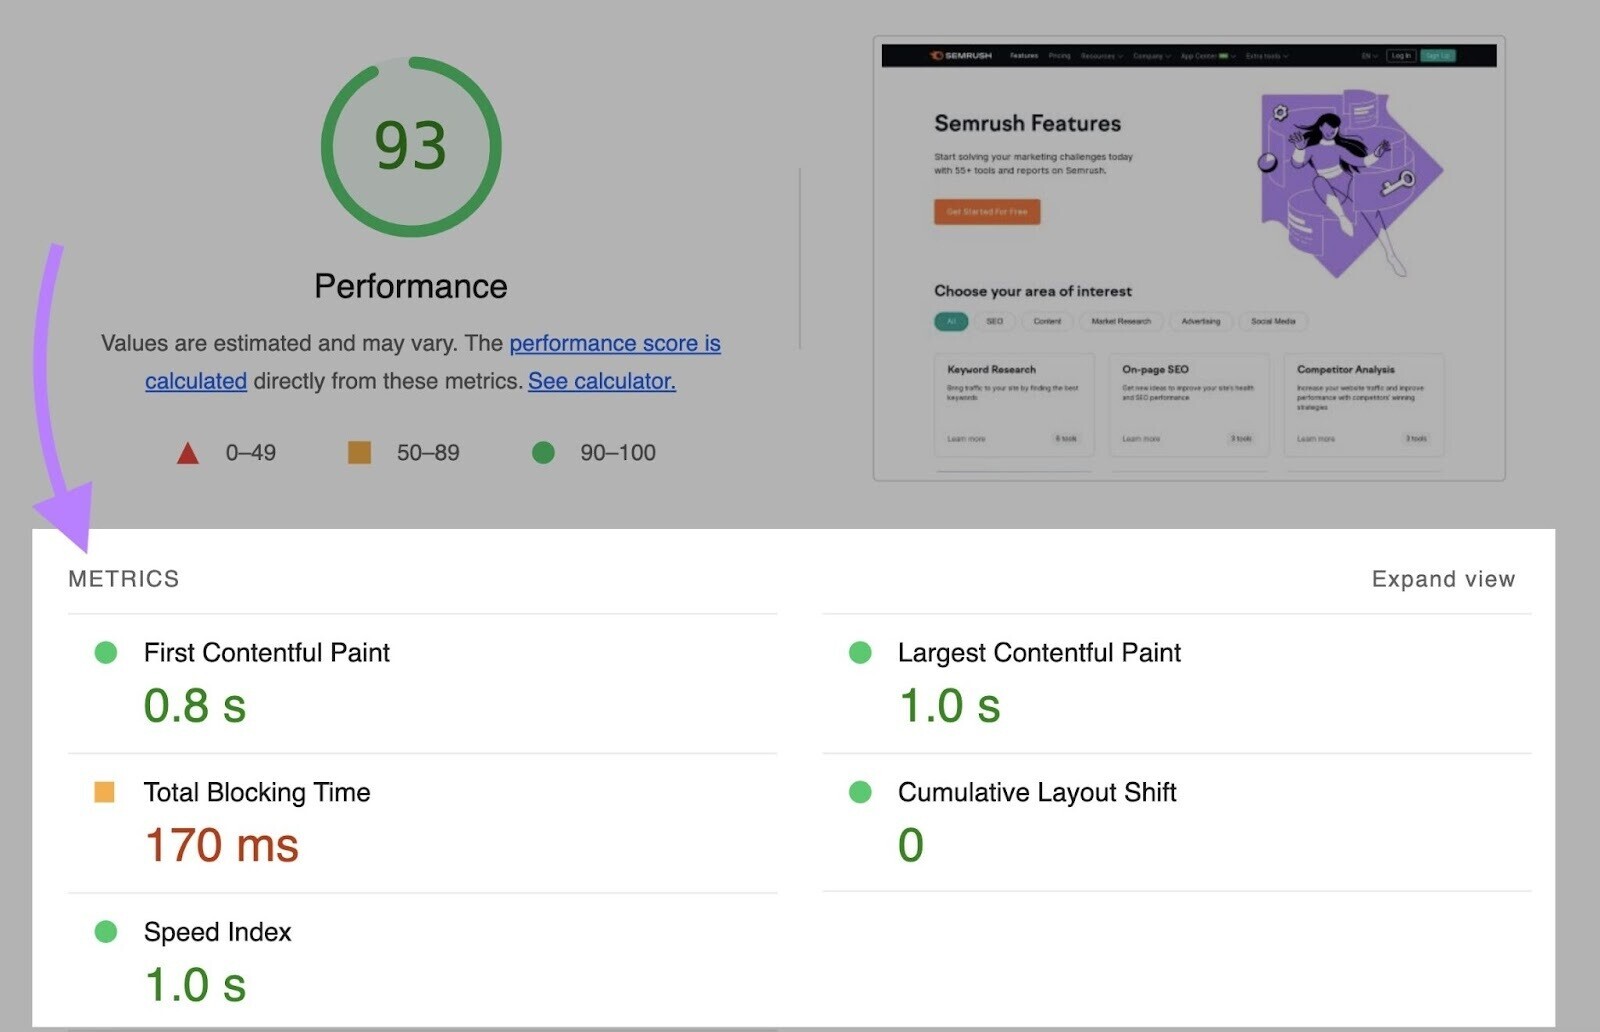The width and height of the screenshot is (1600, 1032).
Task: Open the See calculator link
Action: coord(601,381)
